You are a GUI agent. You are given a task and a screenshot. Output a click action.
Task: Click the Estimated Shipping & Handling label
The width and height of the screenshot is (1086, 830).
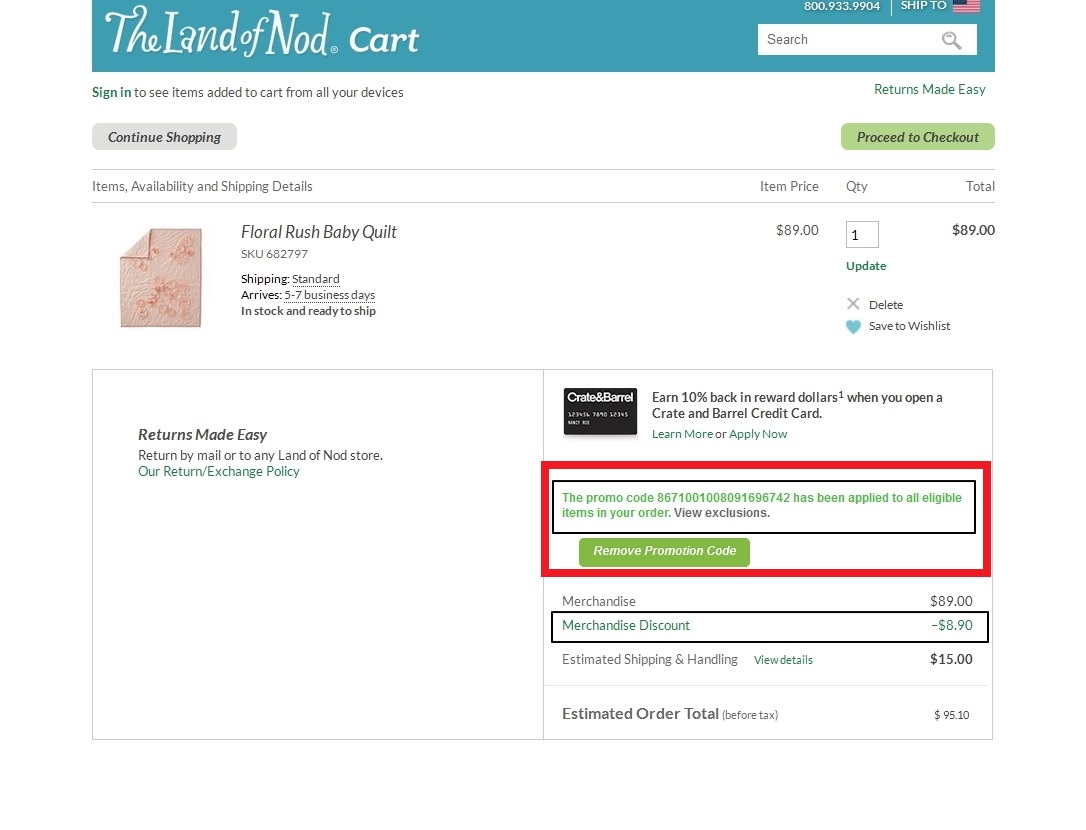coord(650,660)
